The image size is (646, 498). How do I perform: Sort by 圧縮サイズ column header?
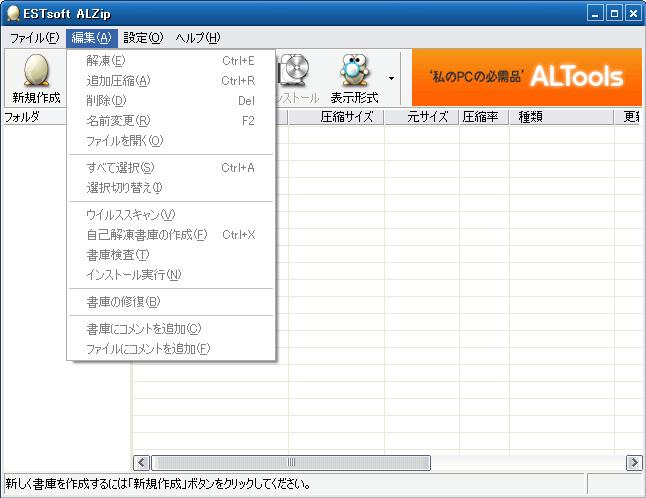click(336, 117)
